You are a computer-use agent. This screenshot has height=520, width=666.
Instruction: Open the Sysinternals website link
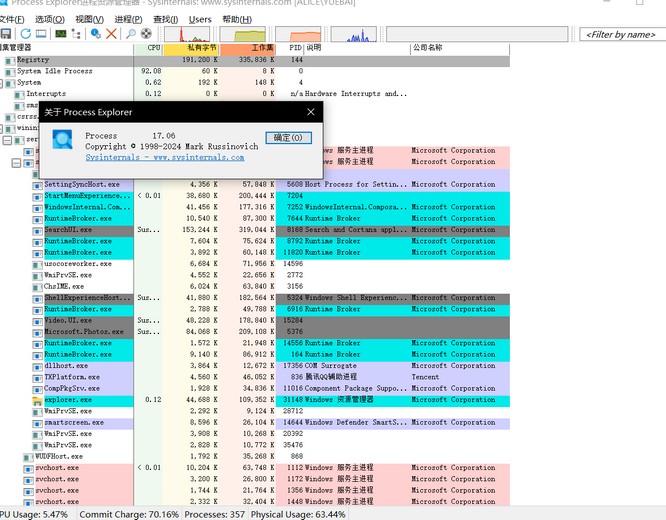(164, 157)
